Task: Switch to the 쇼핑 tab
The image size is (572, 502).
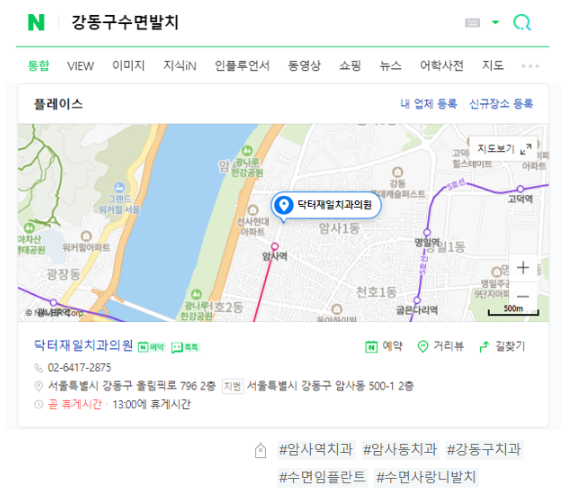Action: pyautogui.click(x=350, y=66)
